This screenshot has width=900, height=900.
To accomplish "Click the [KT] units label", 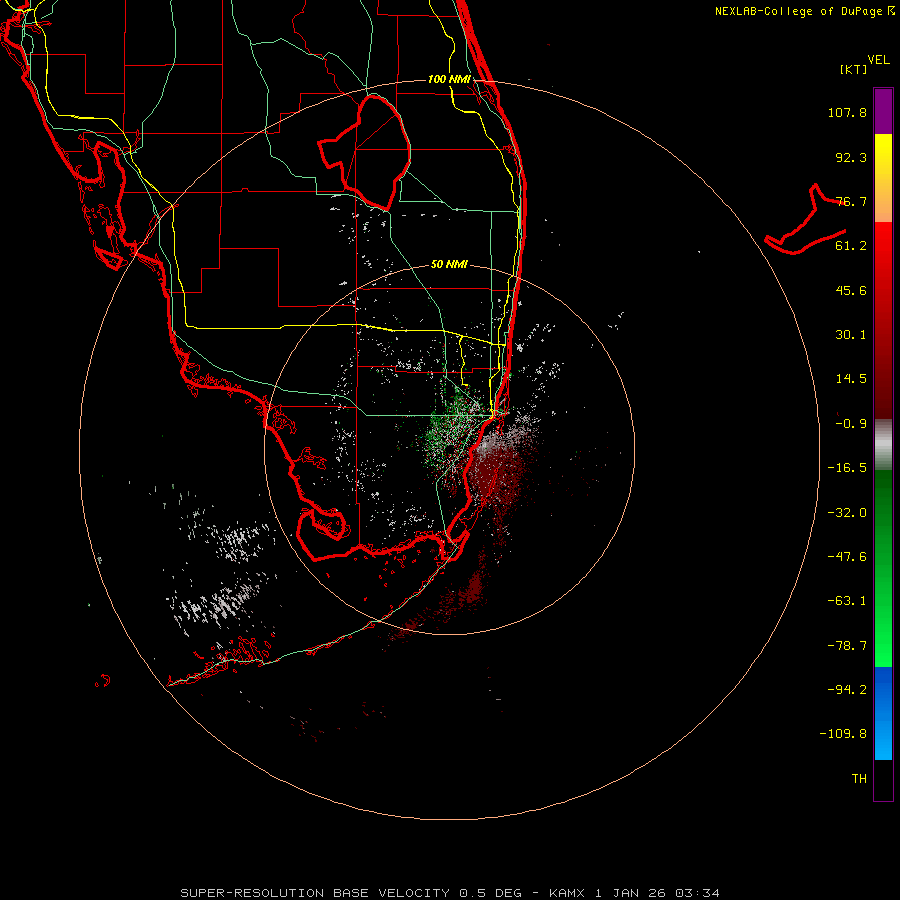I will click(x=854, y=69).
